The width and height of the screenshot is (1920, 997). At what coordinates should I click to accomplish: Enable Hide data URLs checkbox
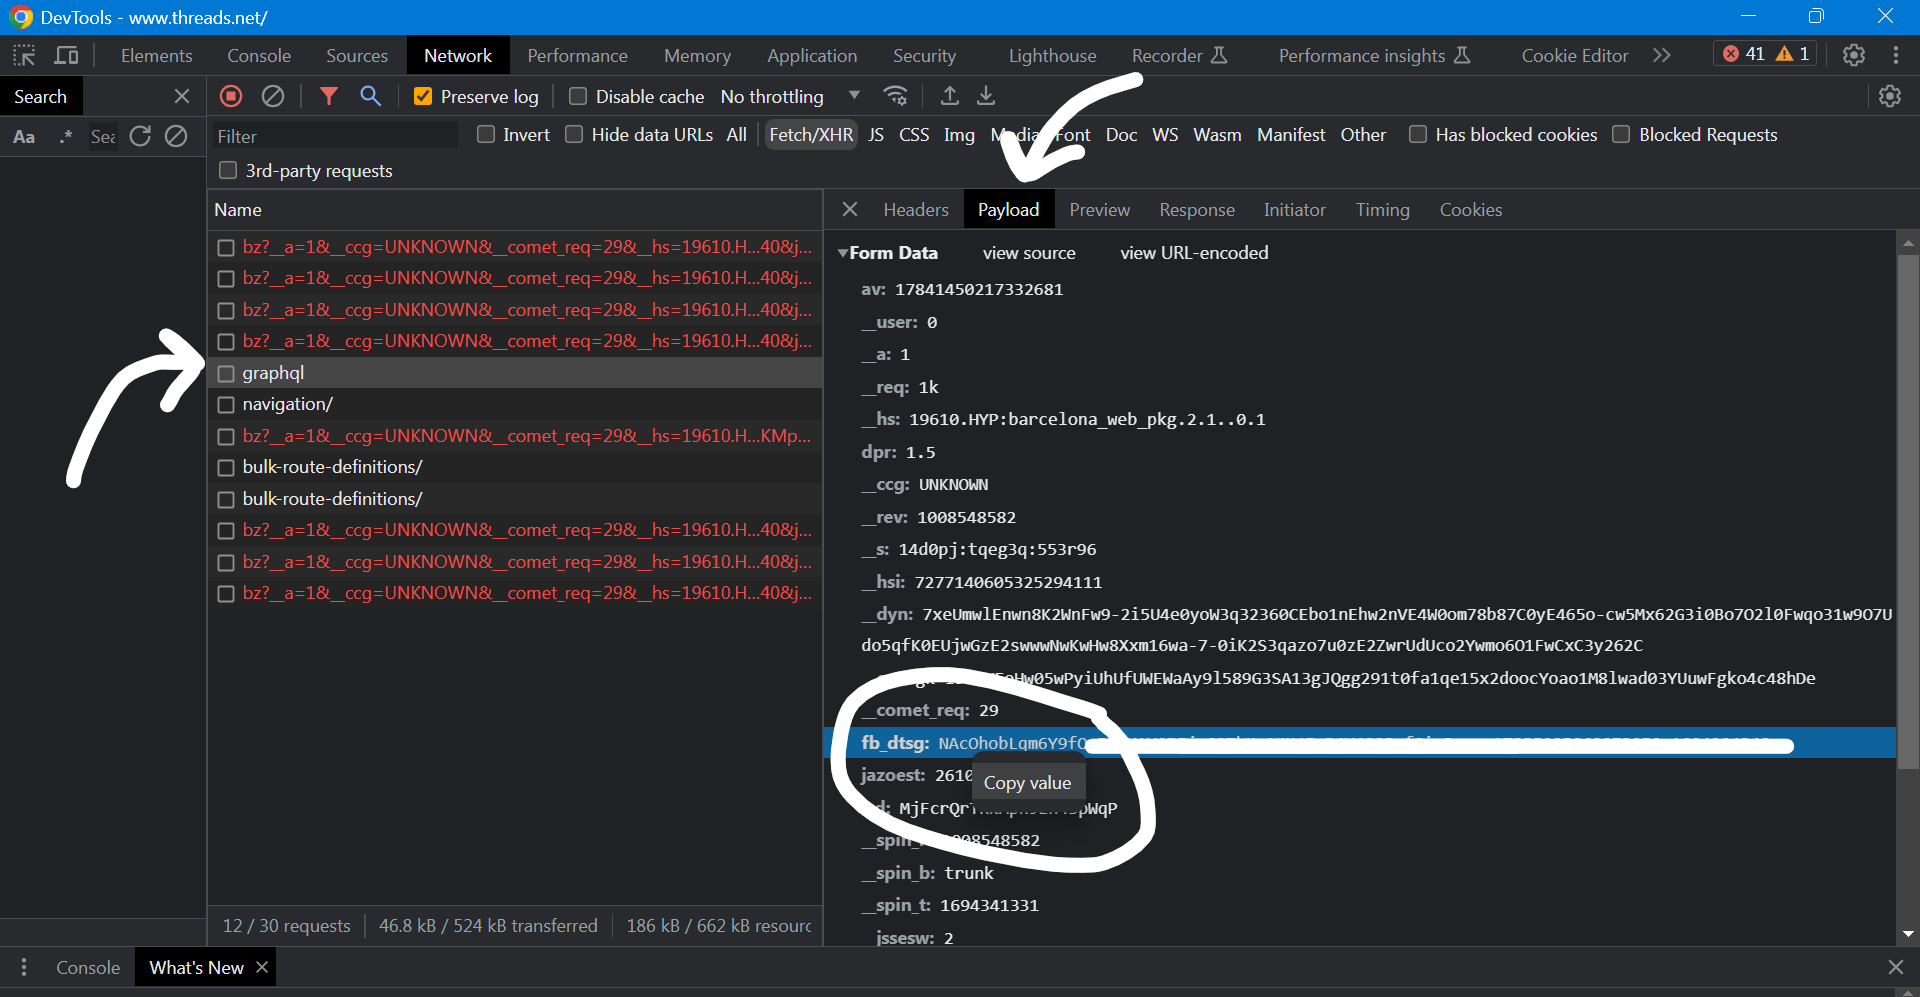574,134
